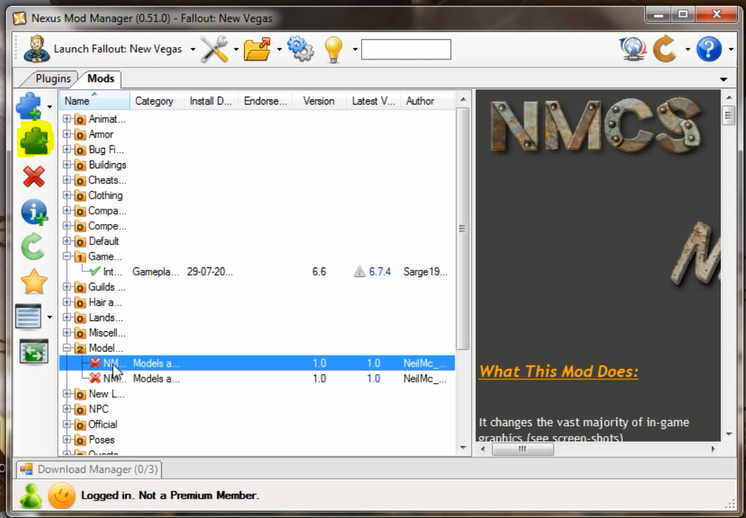Viewport: 746px width, 518px height.
Task: Toggle red X status of selected NM mod
Action: 95,363
